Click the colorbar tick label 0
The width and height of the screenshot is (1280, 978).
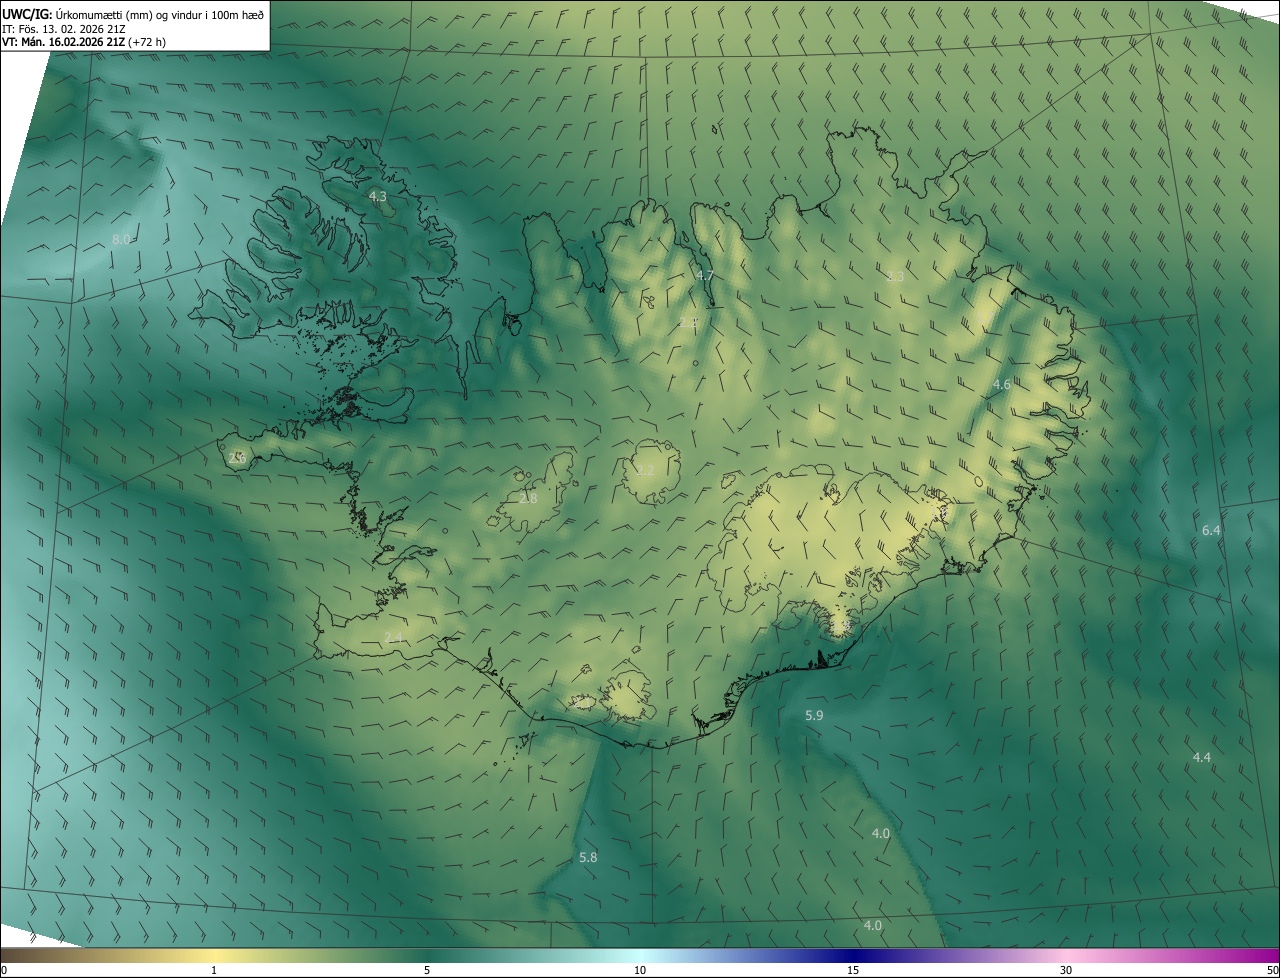click(4, 970)
